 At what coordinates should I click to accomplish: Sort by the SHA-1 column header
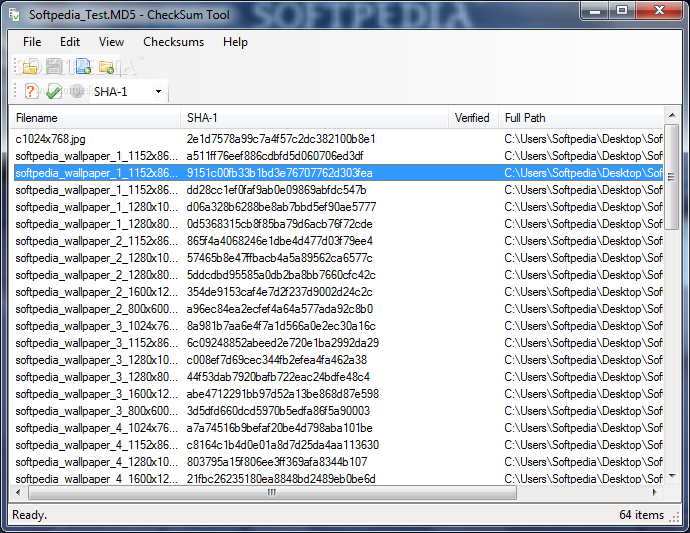point(314,118)
